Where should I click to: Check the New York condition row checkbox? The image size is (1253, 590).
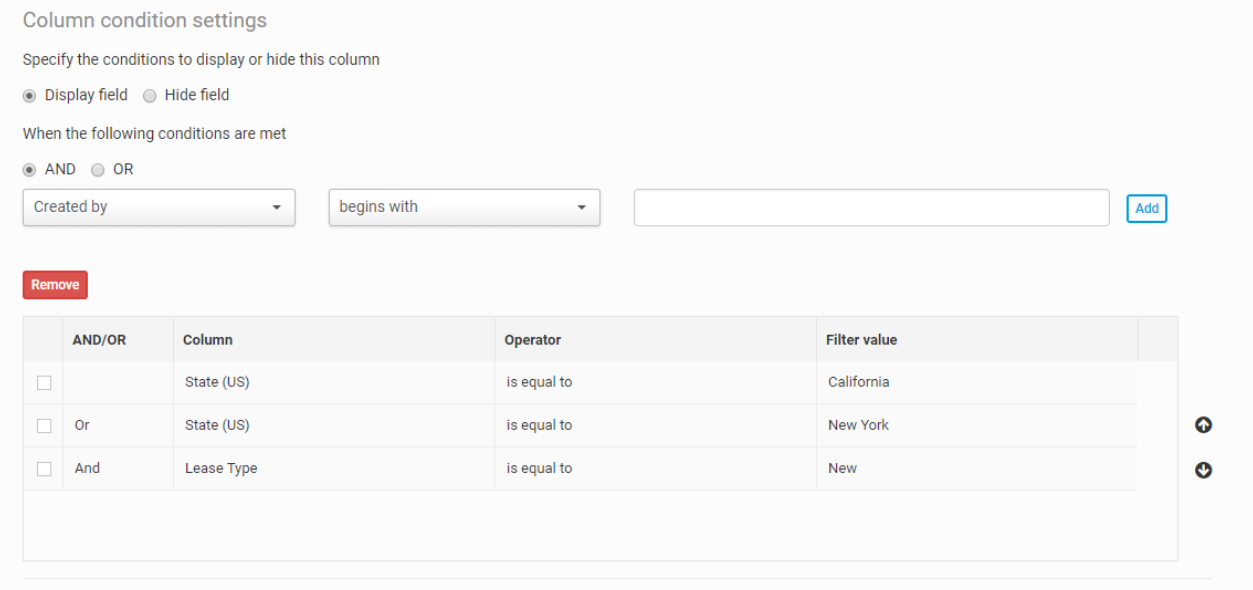point(44,426)
